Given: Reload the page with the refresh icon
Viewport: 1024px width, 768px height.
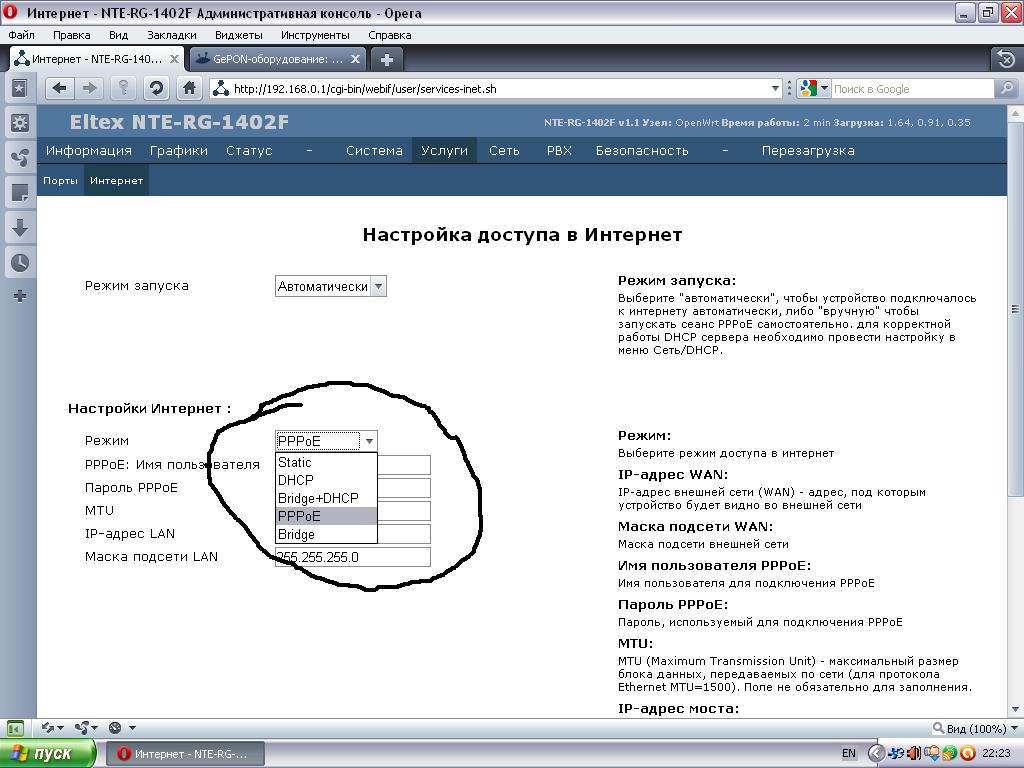Looking at the screenshot, I should tap(156, 88).
